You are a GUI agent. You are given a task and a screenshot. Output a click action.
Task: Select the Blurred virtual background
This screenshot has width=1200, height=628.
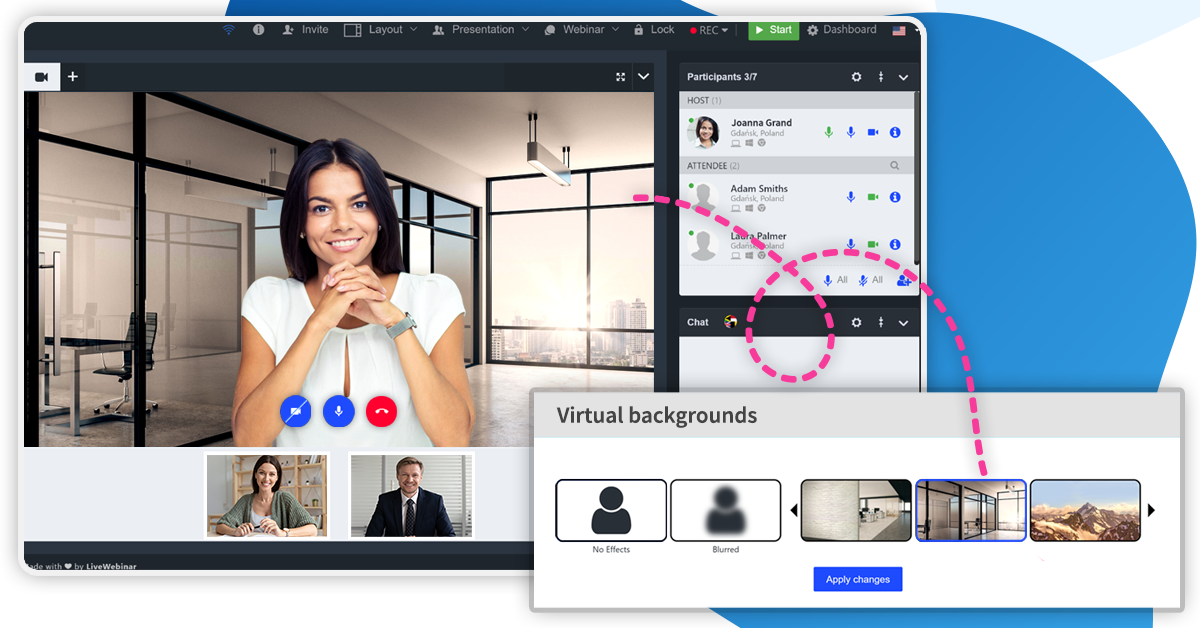pyautogui.click(x=726, y=510)
